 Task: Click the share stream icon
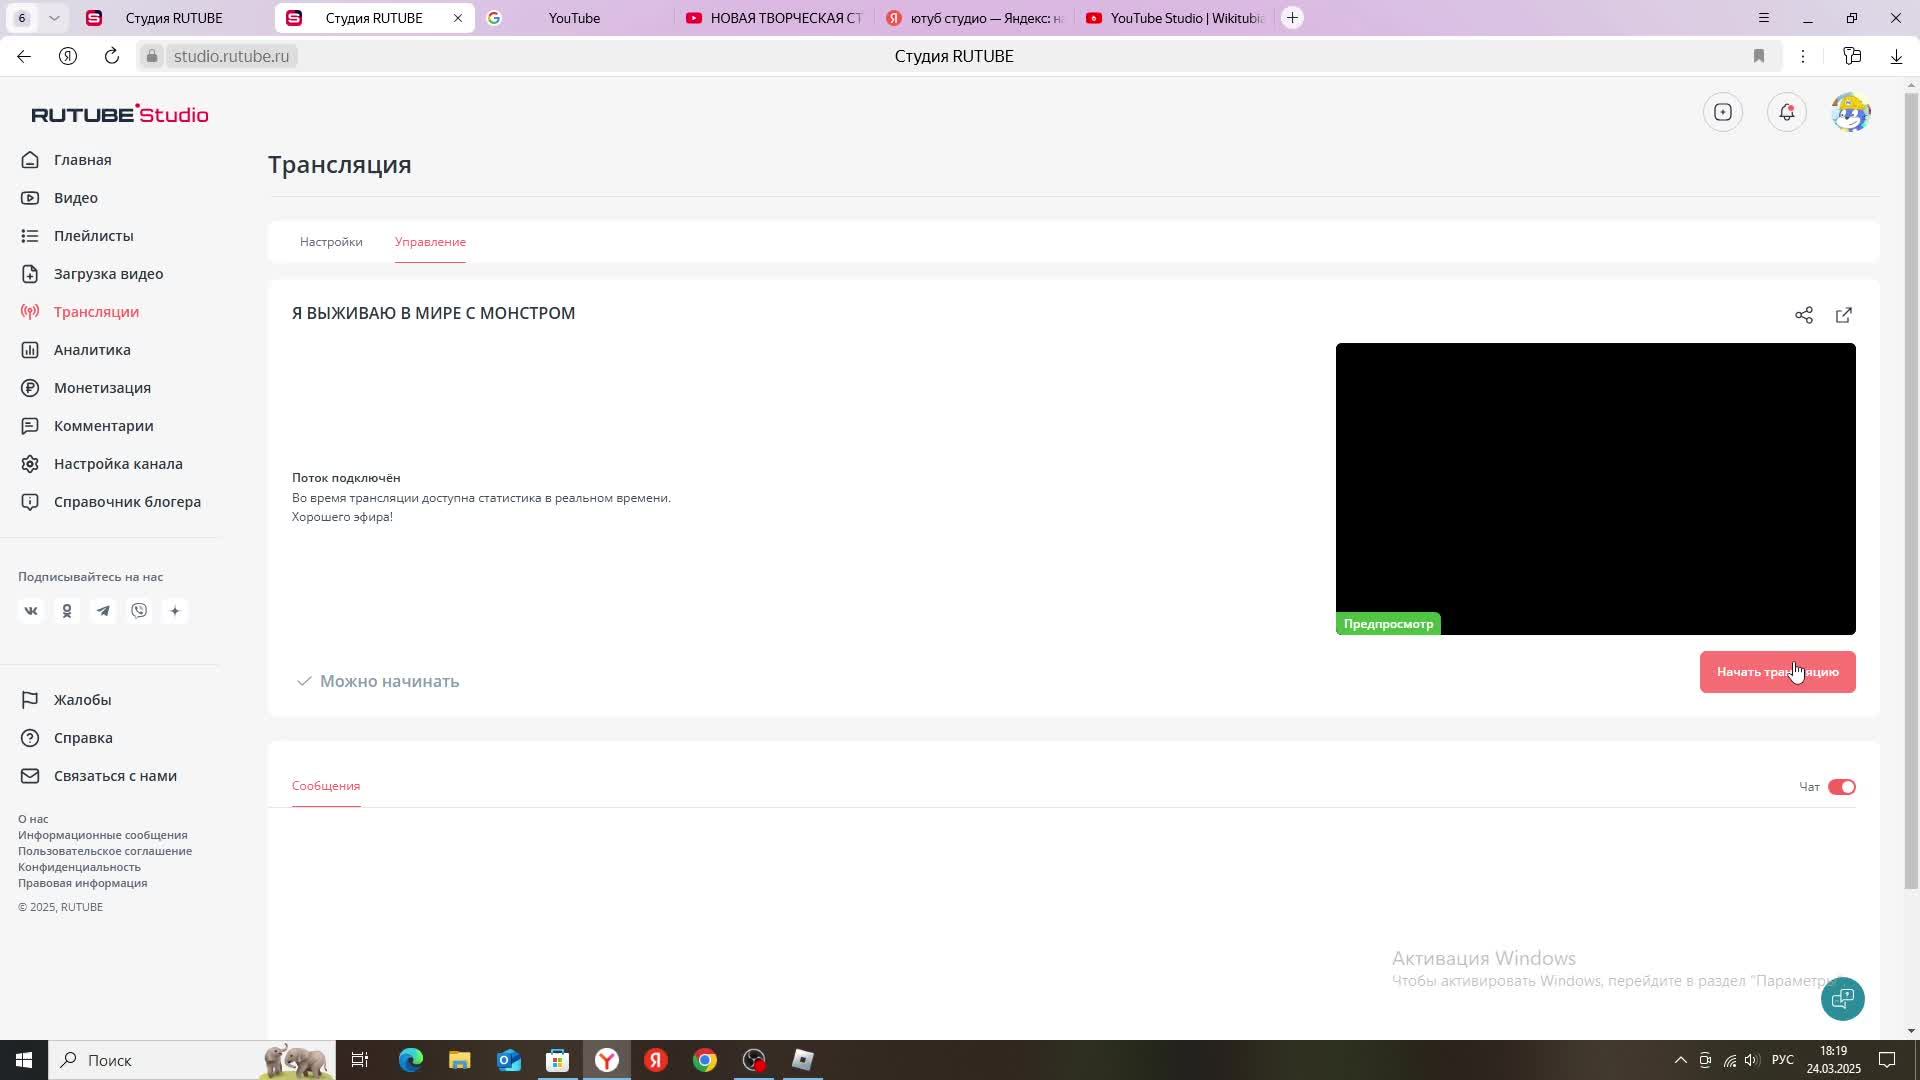point(1803,315)
